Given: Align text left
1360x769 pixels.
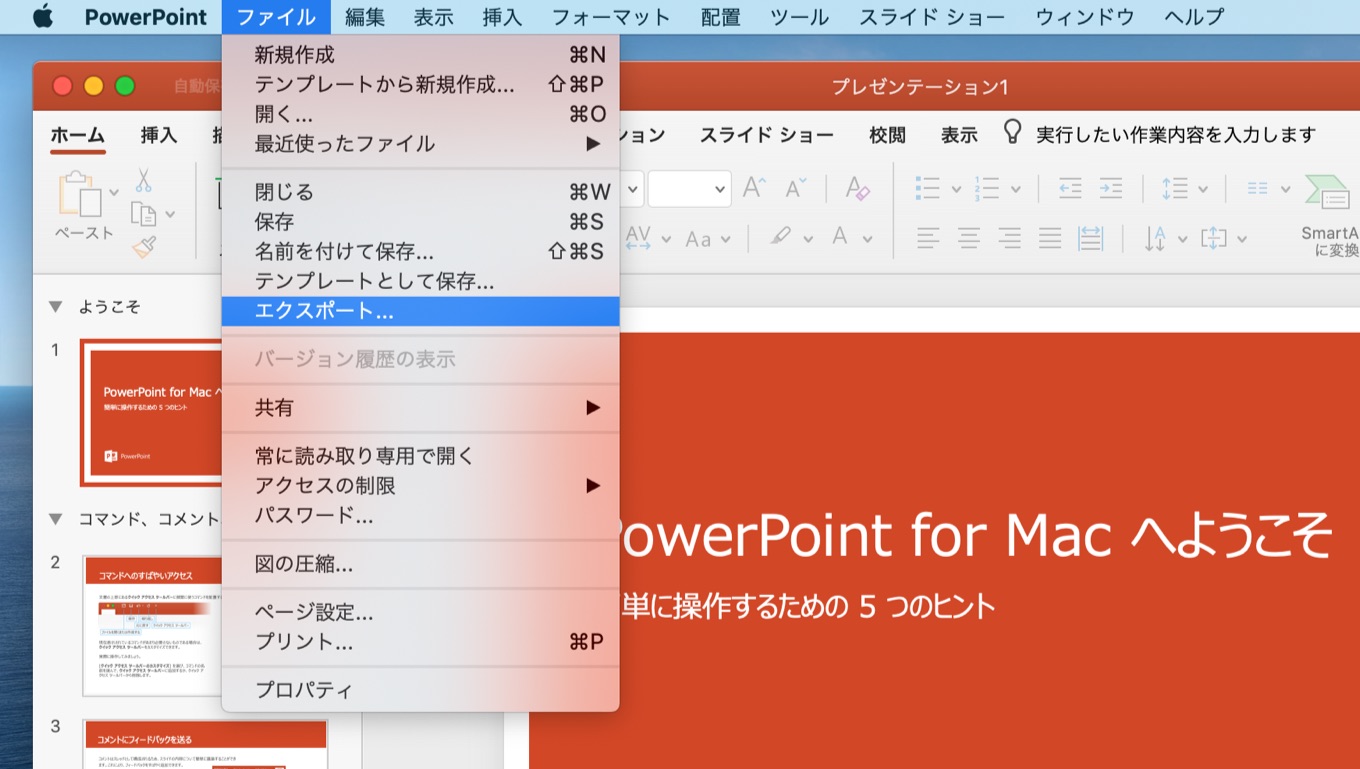Looking at the screenshot, I should tap(928, 238).
